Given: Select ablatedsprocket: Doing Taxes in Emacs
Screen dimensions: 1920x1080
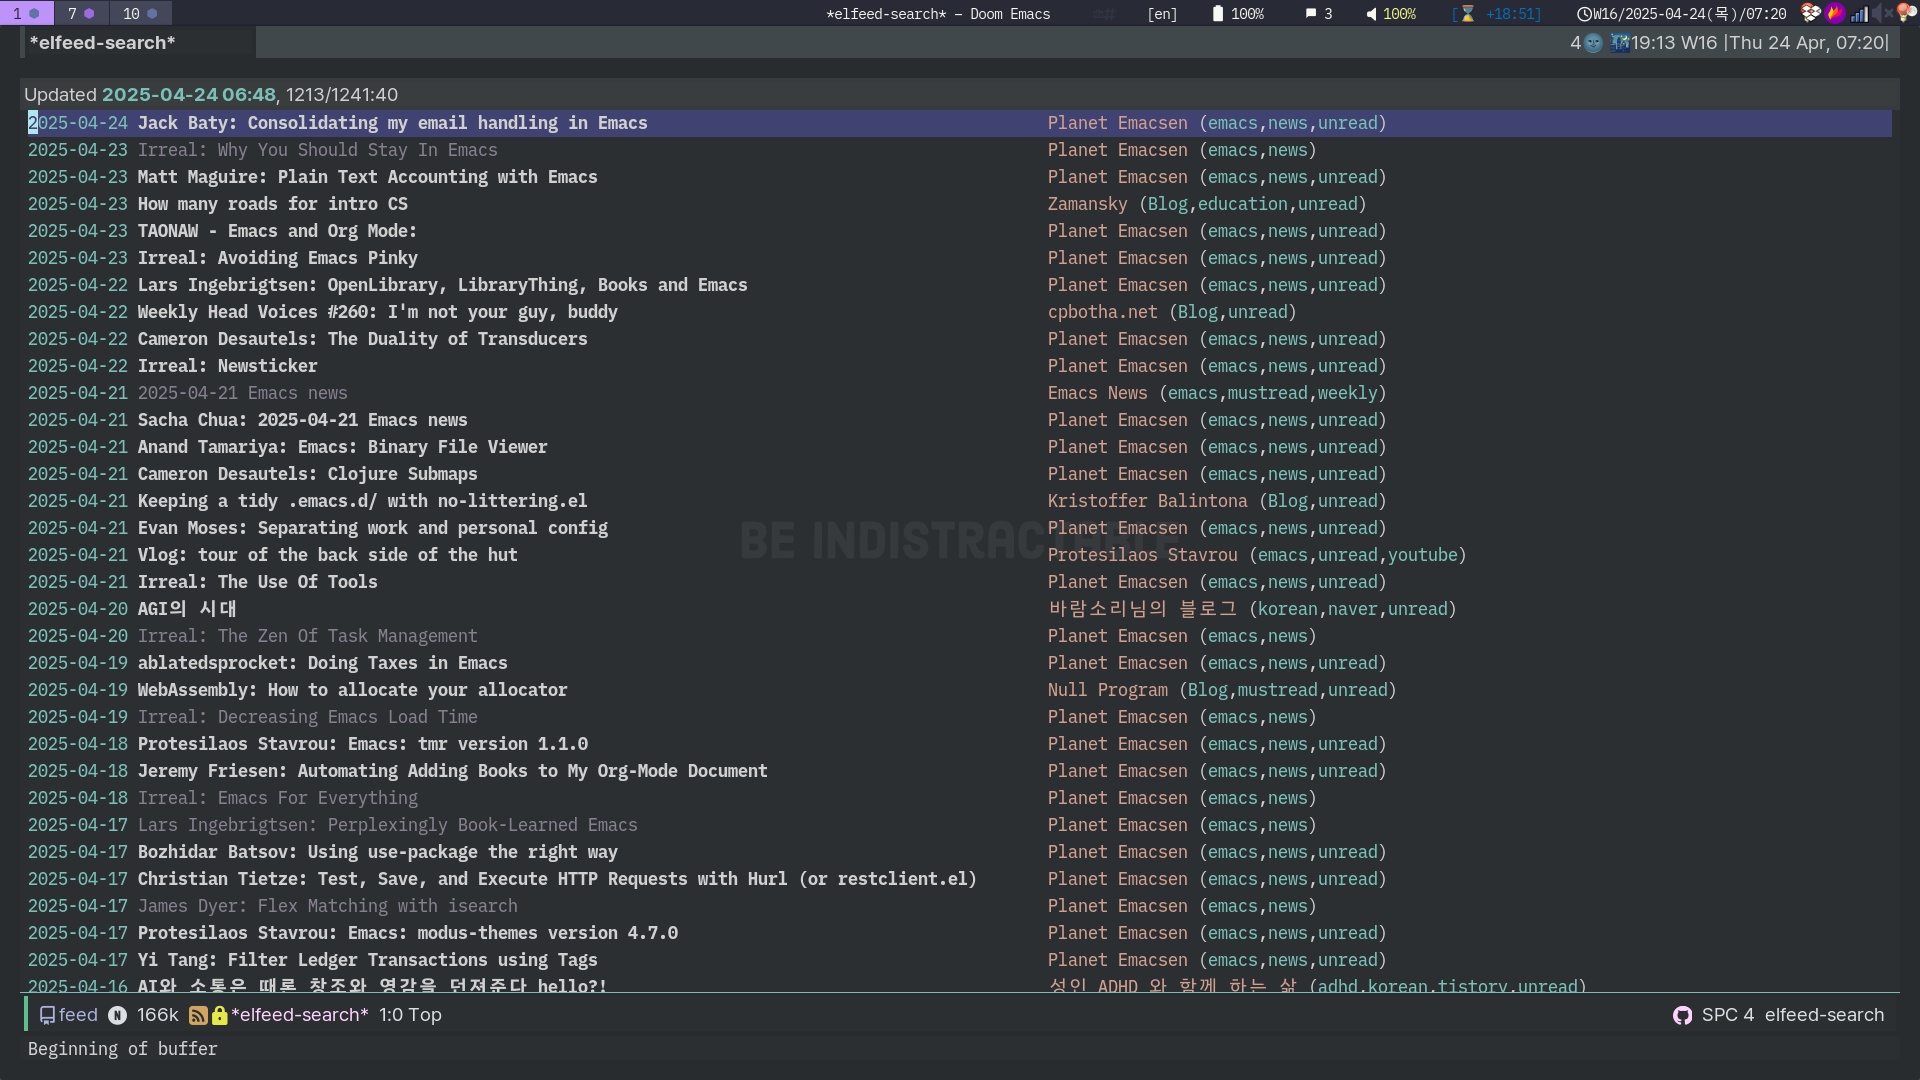Looking at the screenshot, I should click(322, 663).
